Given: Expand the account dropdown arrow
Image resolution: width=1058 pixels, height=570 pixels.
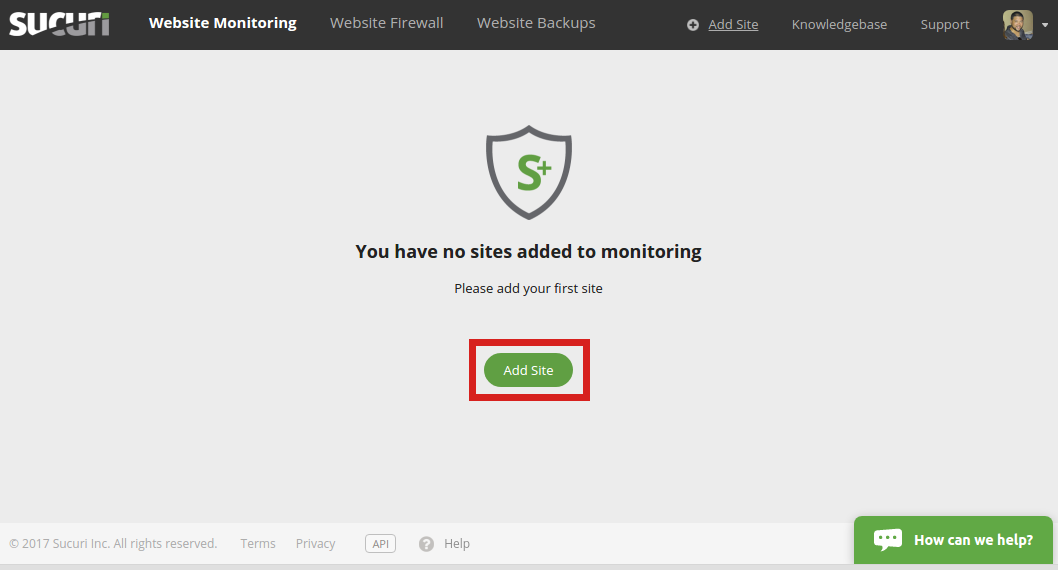Looking at the screenshot, I should [x=1045, y=26].
